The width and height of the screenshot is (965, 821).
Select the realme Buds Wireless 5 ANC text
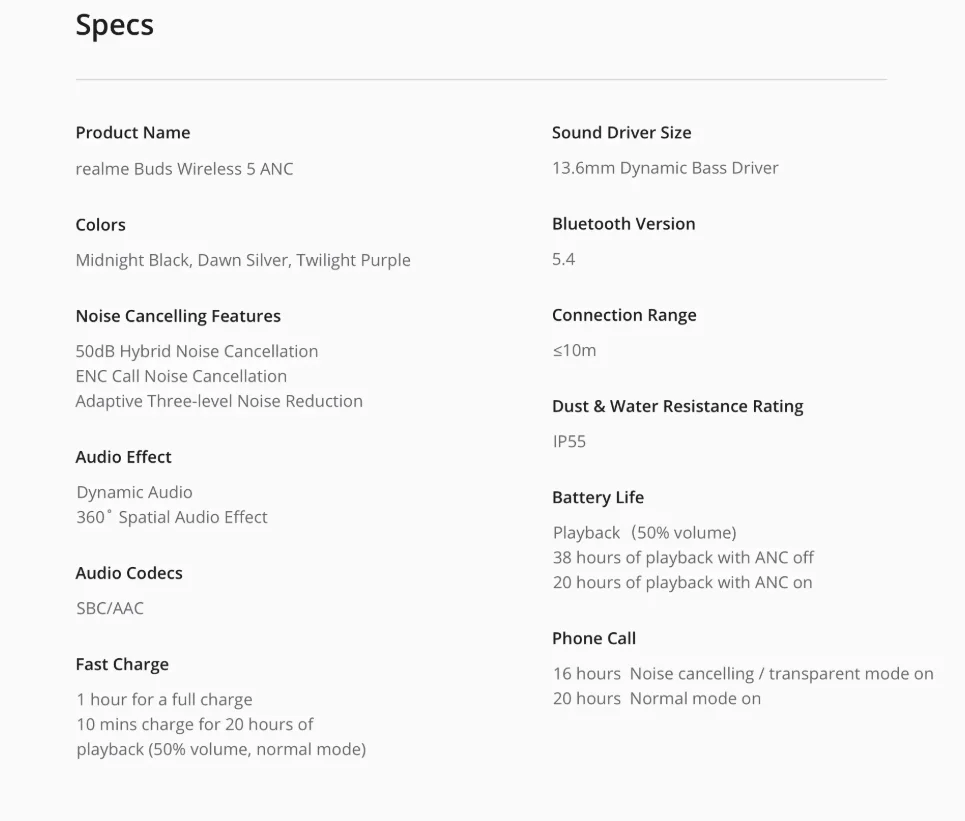[185, 169]
